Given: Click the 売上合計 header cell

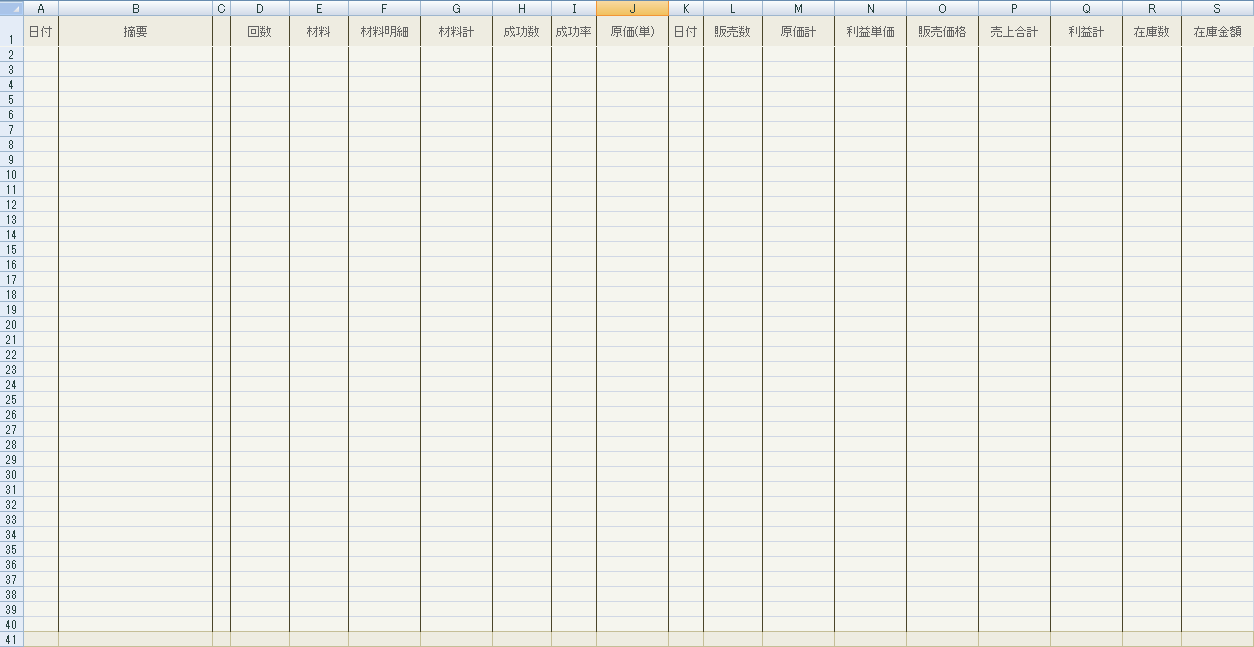Looking at the screenshot, I should click(1014, 31).
